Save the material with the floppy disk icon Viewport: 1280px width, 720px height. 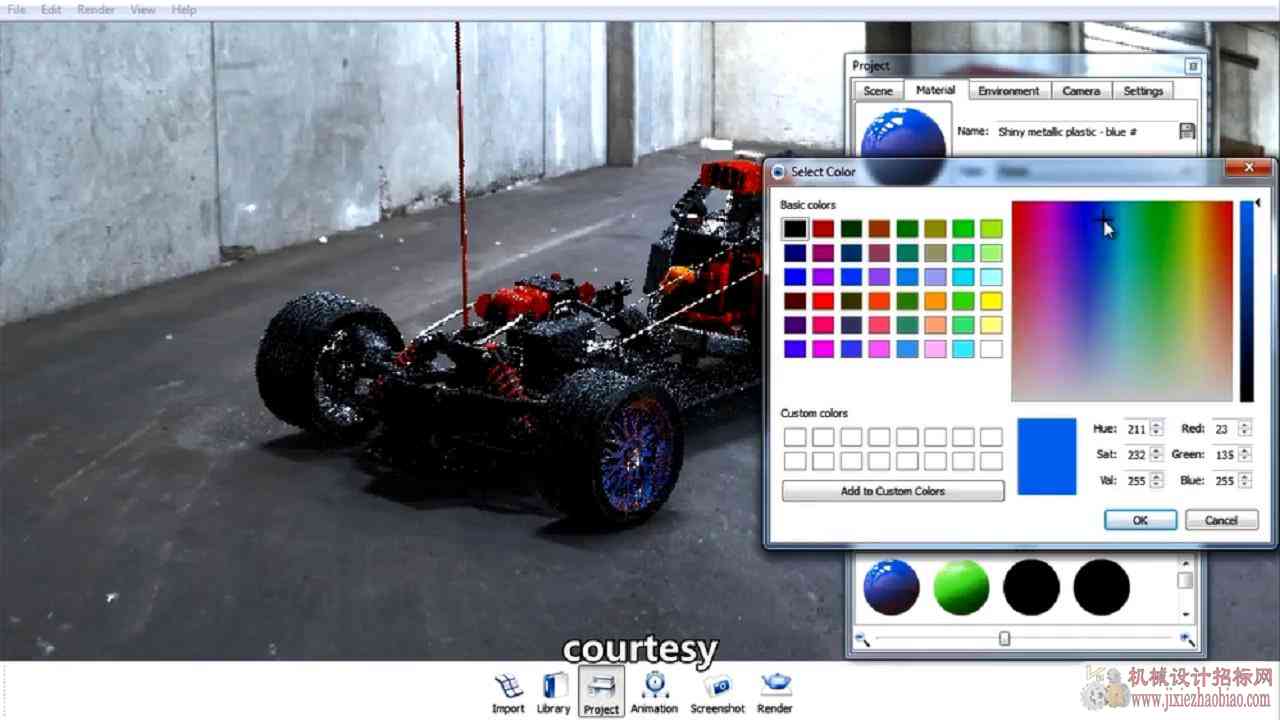pyautogui.click(x=1187, y=131)
